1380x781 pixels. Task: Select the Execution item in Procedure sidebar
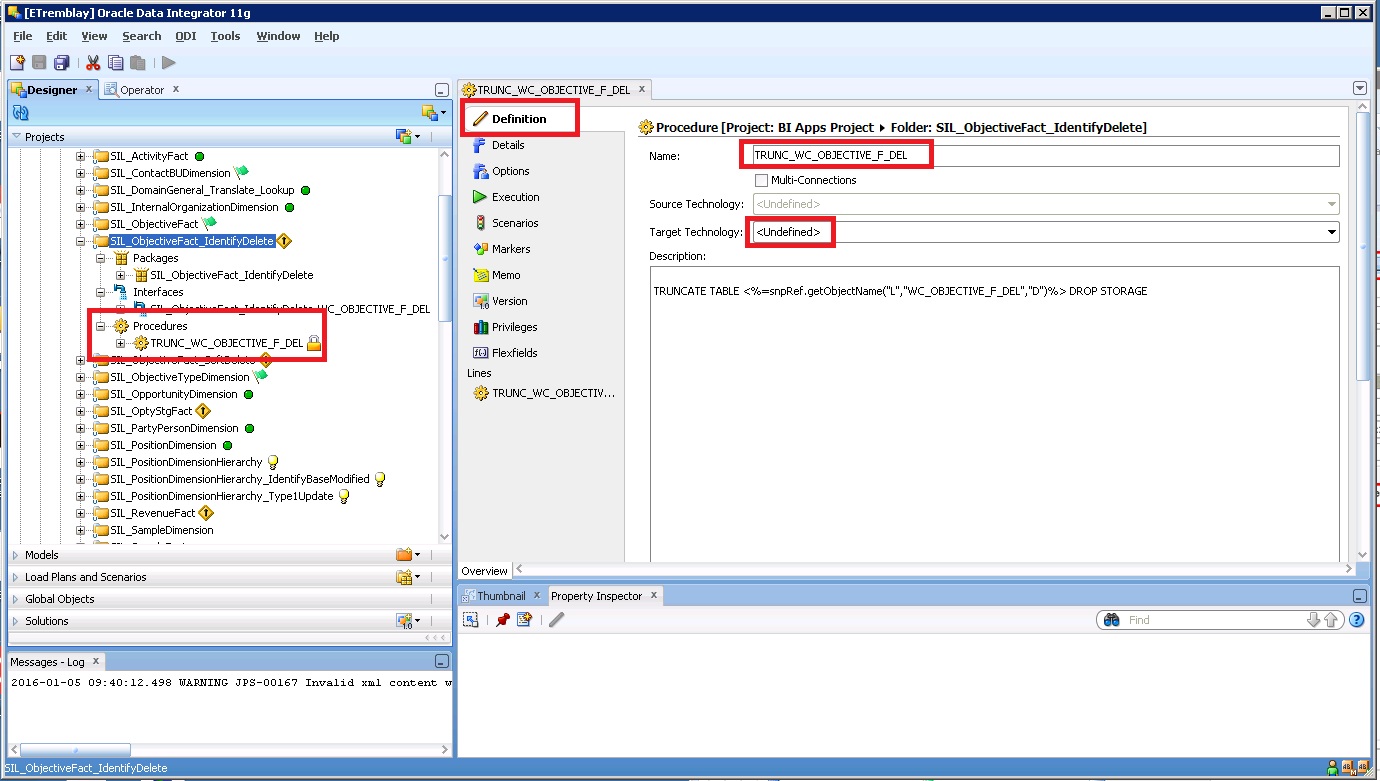(x=519, y=197)
